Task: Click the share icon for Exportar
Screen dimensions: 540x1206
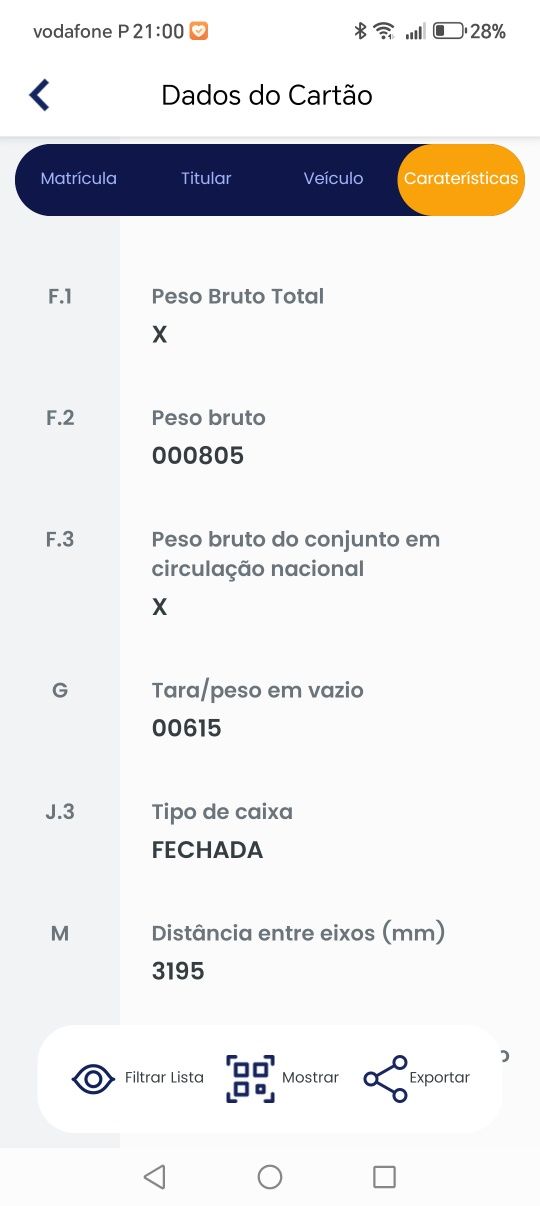Action: (385, 1079)
